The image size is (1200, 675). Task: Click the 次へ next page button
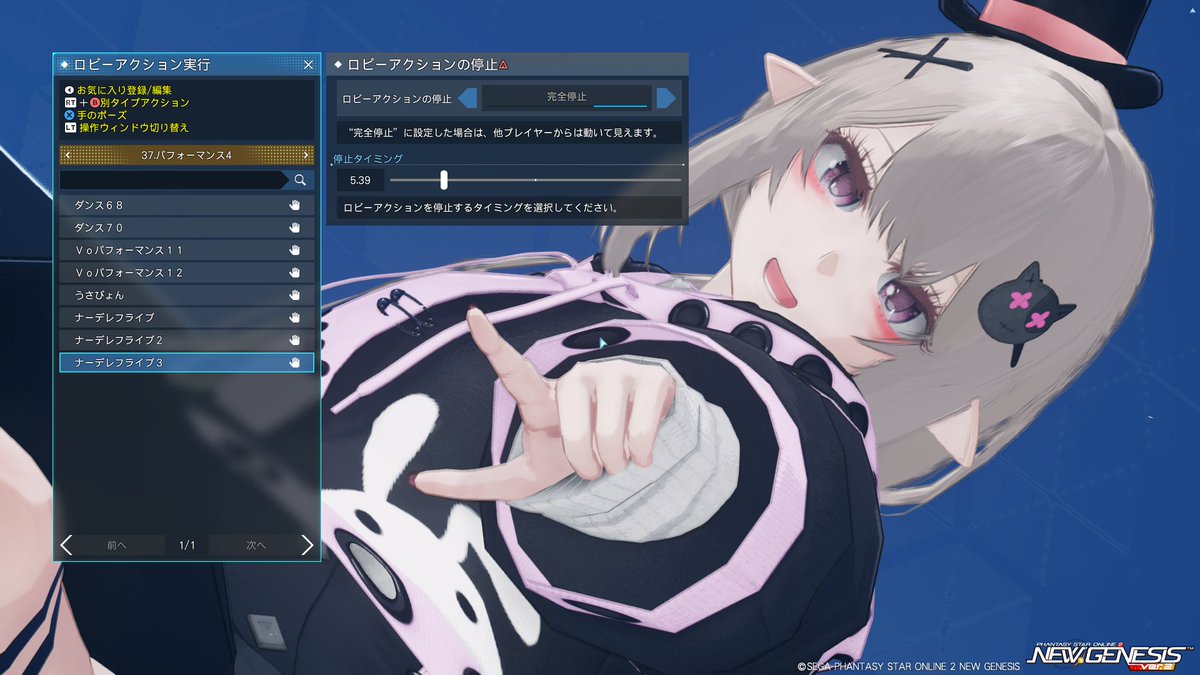[x=254, y=545]
